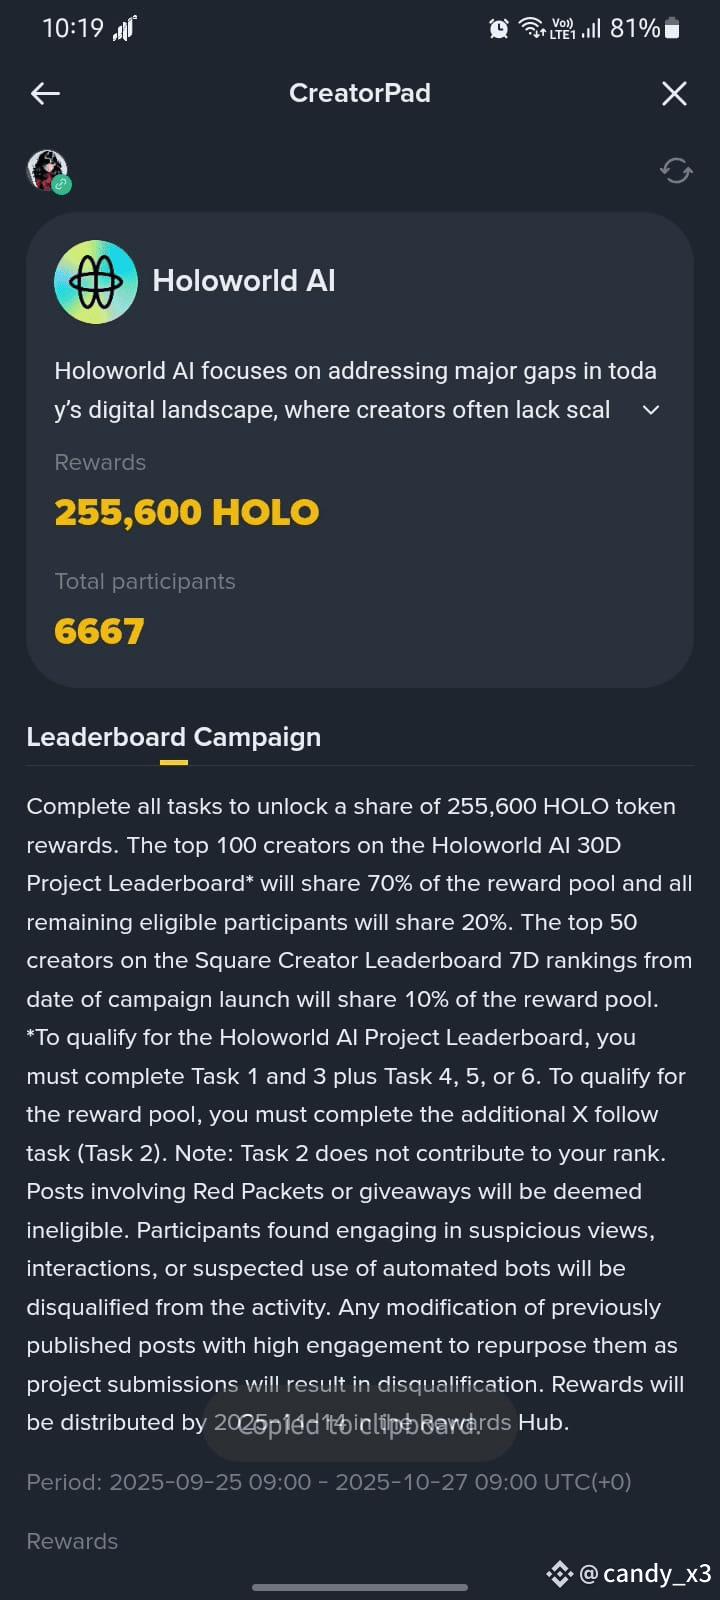Tap the back arrow icon
Screen dimensions: 720x1600
pyautogui.click(x=45, y=93)
